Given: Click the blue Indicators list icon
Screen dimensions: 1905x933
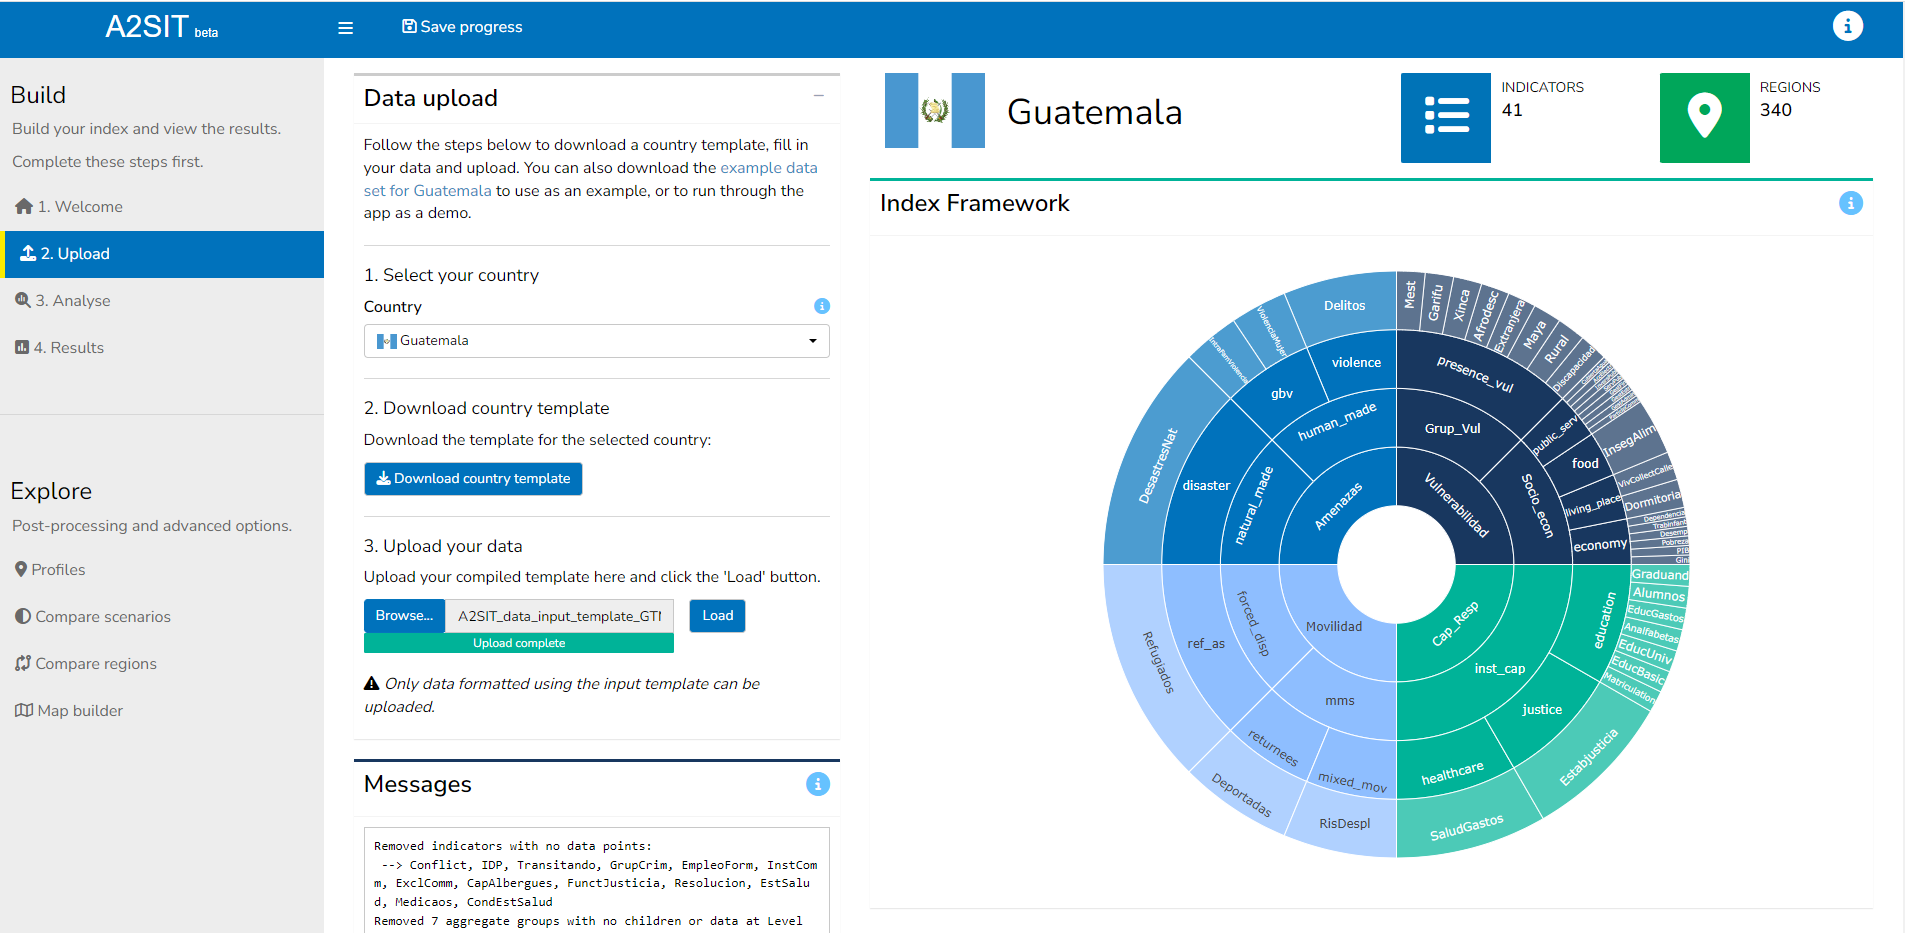Looking at the screenshot, I should tap(1445, 117).
